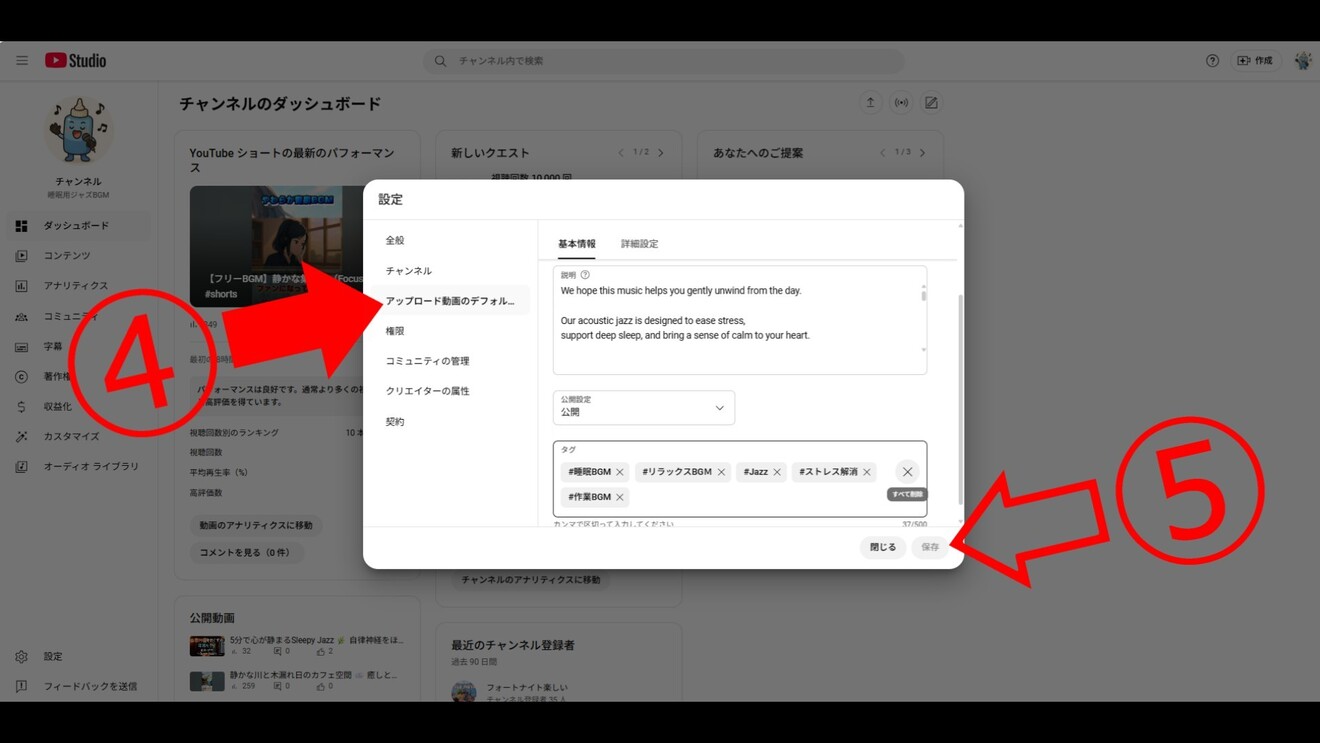The image size is (1320, 743).
Task: Click the search magnifier icon
Action: tap(440, 61)
